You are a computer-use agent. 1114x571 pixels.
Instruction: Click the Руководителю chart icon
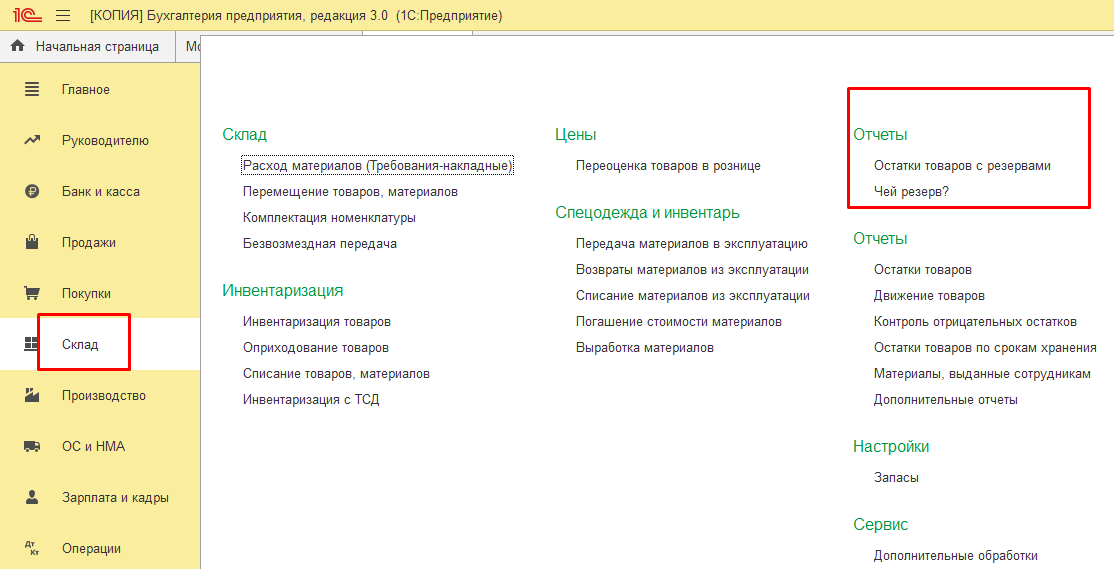click(32, 141)
